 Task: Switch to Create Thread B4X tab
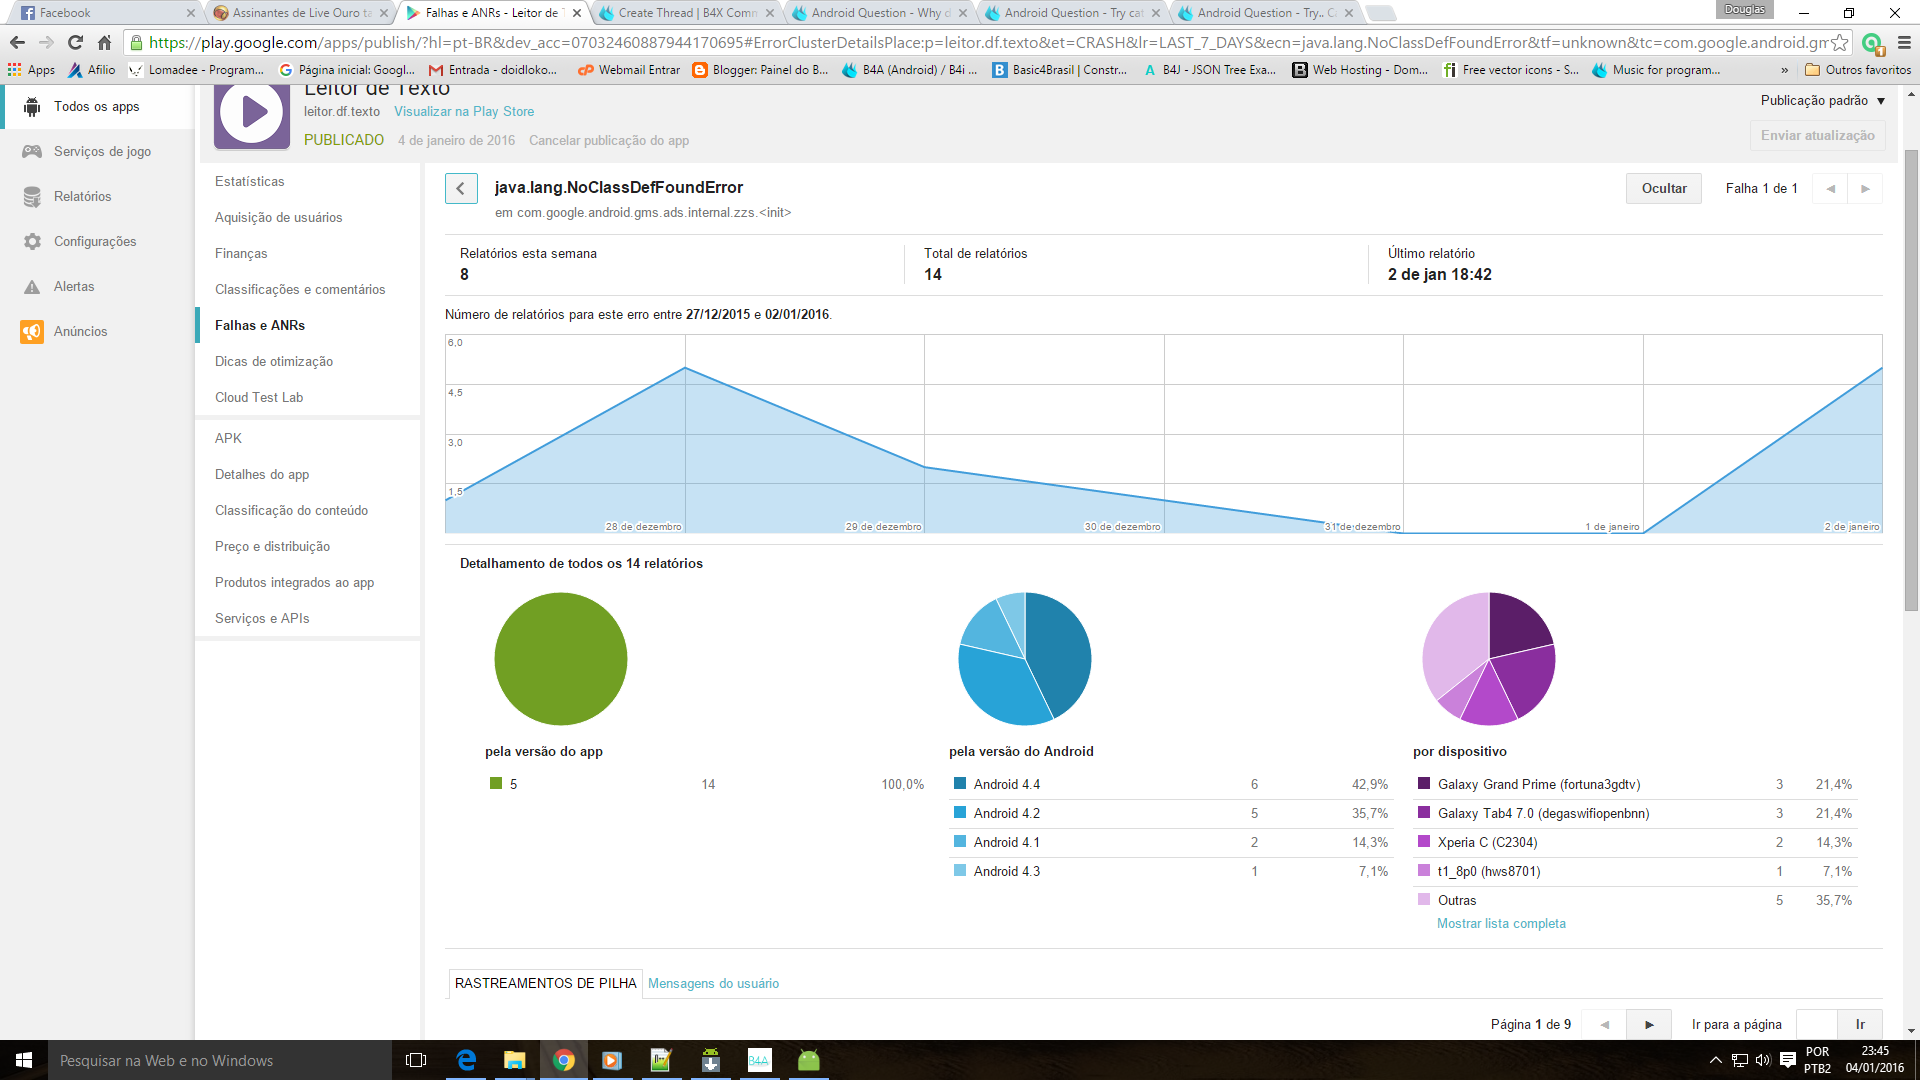point(686,13)
